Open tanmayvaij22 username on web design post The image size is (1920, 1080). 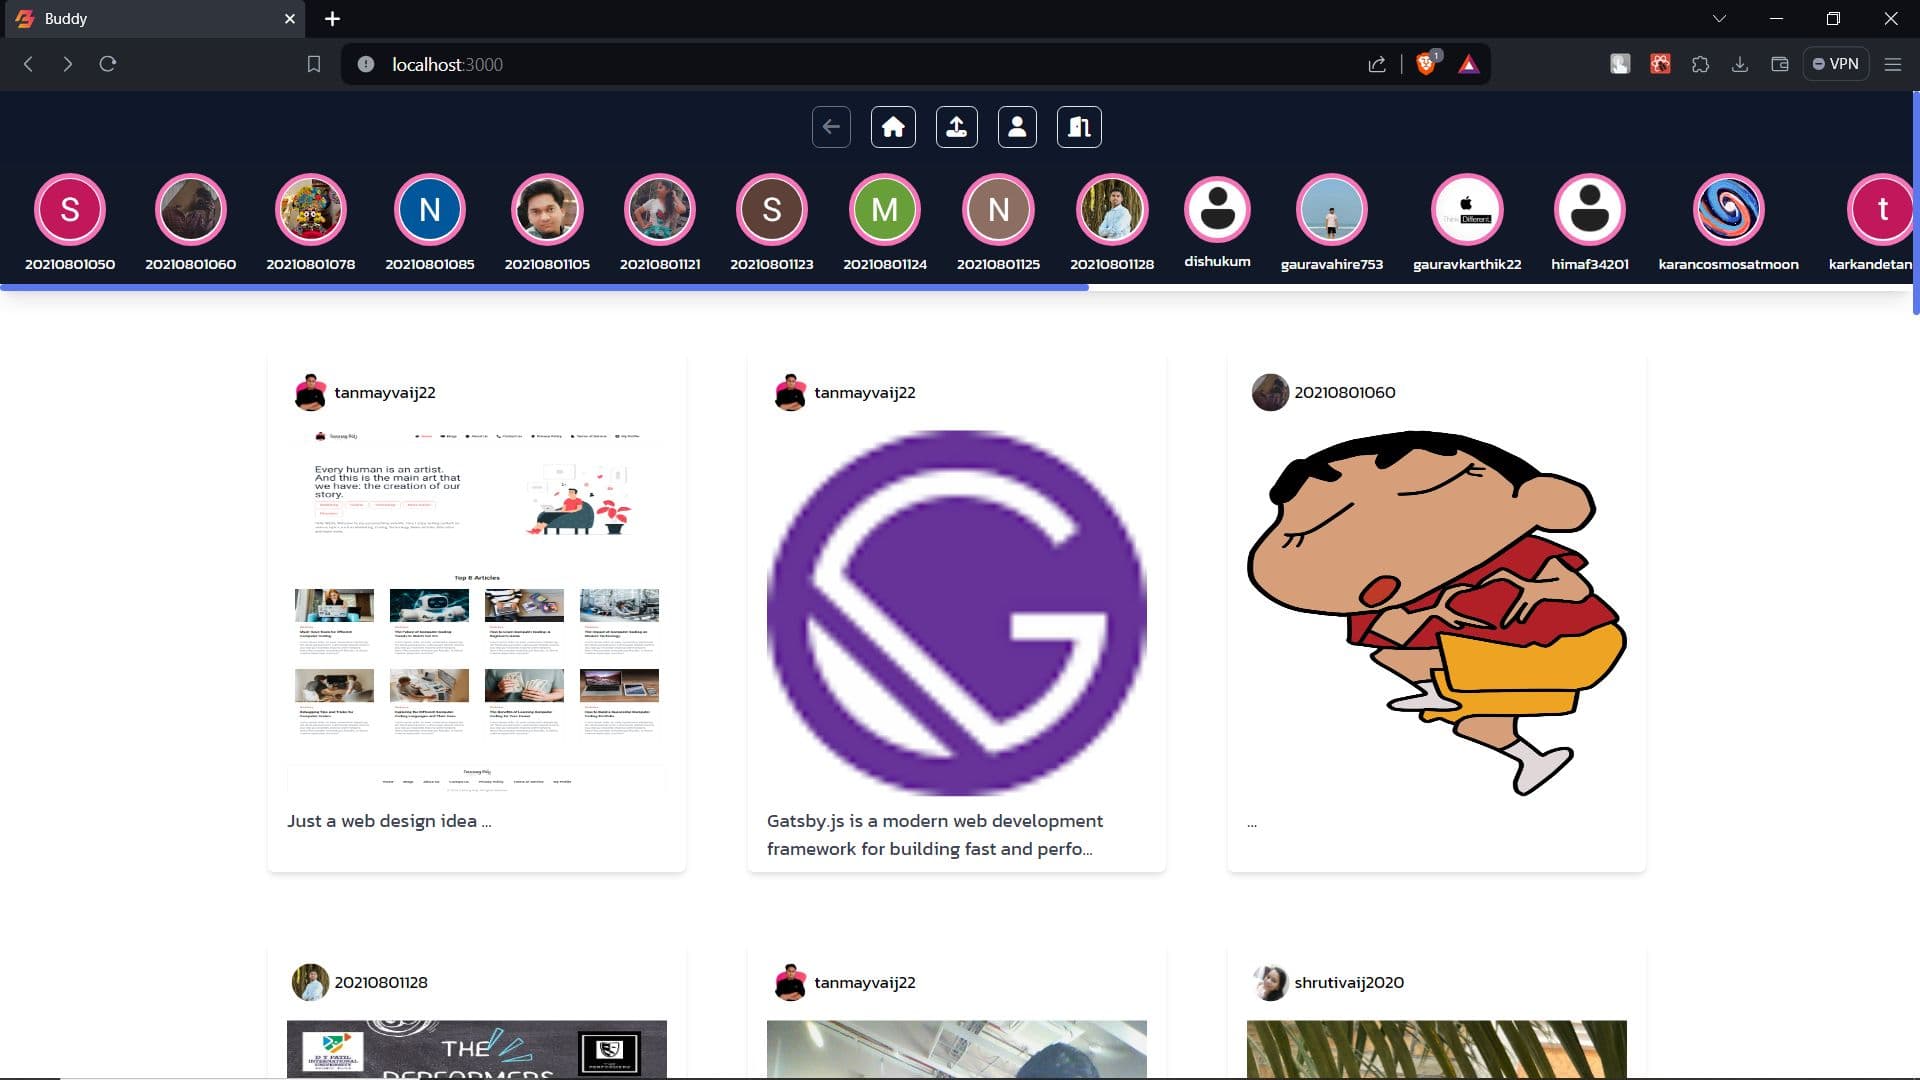point(385,393)
